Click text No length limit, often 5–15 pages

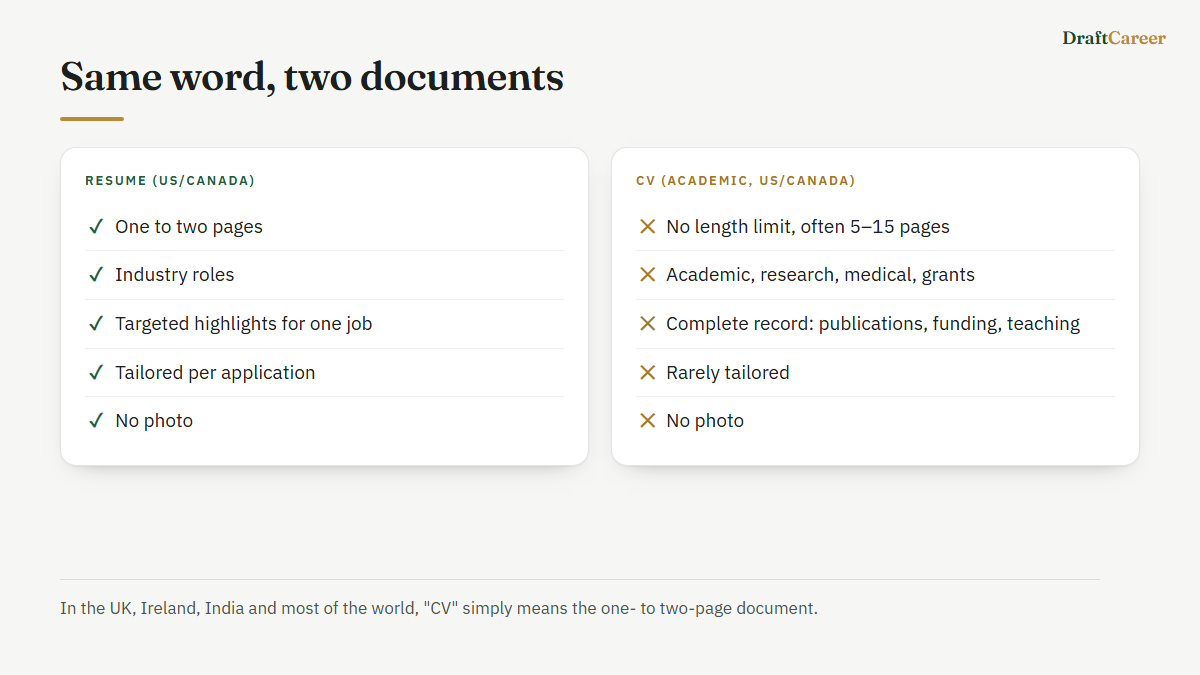(x=808, y=227)
